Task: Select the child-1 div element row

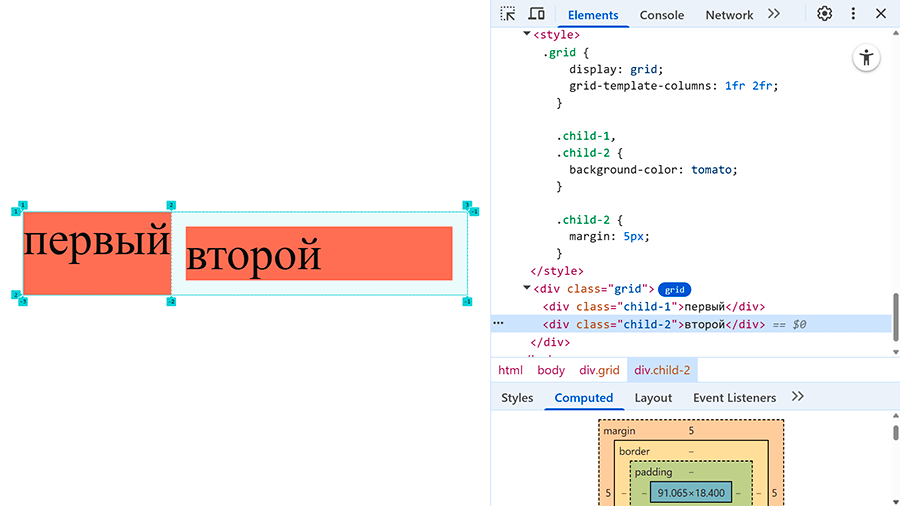Action: coord(654,306)
